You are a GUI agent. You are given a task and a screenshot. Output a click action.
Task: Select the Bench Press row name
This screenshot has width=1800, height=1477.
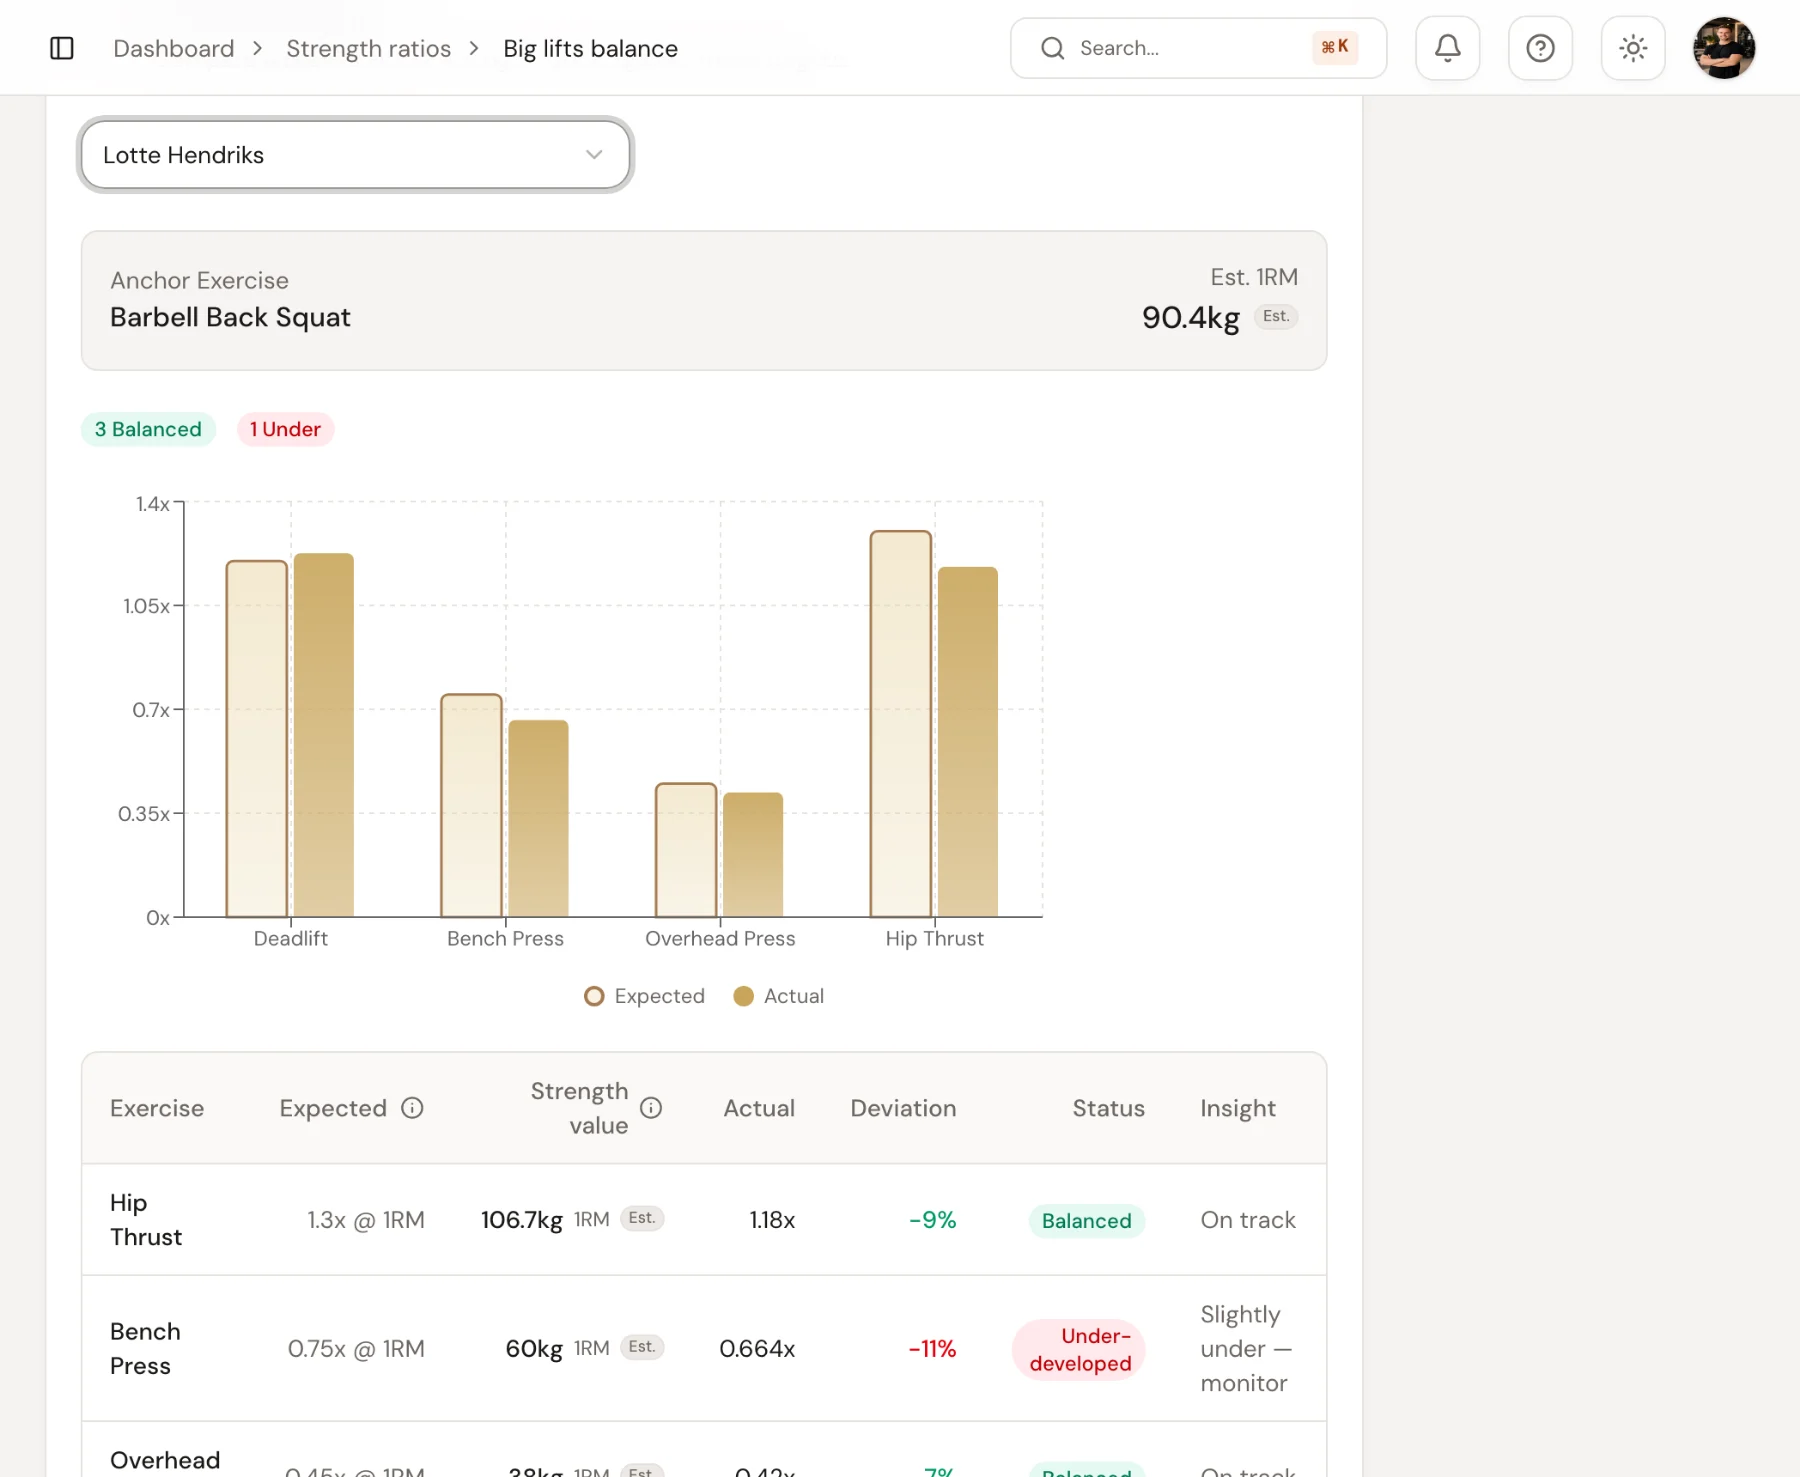click(145, 1349)
